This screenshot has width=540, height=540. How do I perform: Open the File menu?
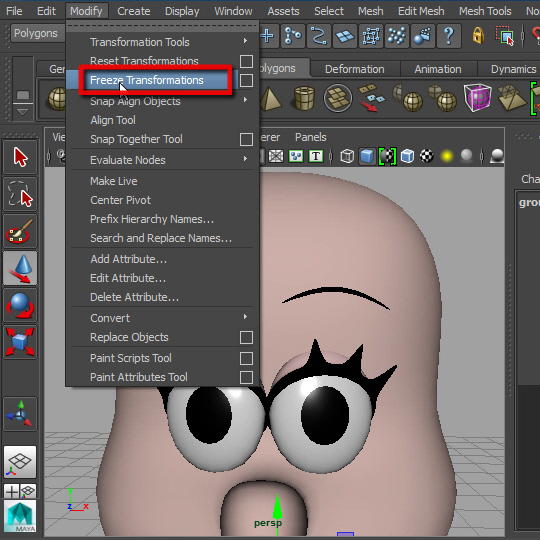click(14, 11)
